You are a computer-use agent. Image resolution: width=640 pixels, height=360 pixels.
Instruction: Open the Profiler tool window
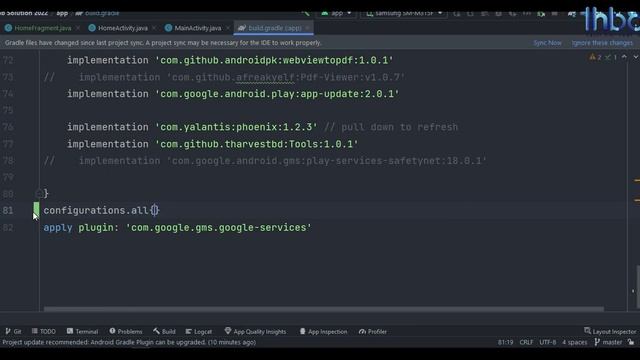(373, 331)
